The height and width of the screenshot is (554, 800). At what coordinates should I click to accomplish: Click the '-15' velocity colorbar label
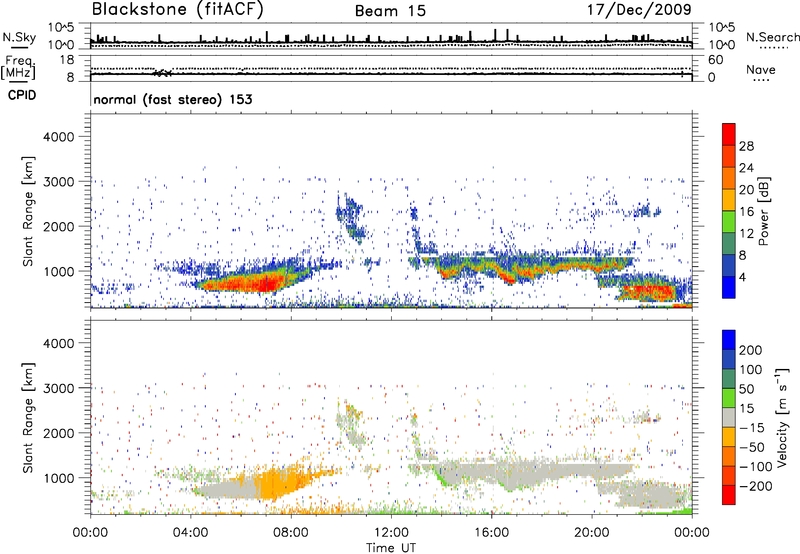click(x=751, y=427)
